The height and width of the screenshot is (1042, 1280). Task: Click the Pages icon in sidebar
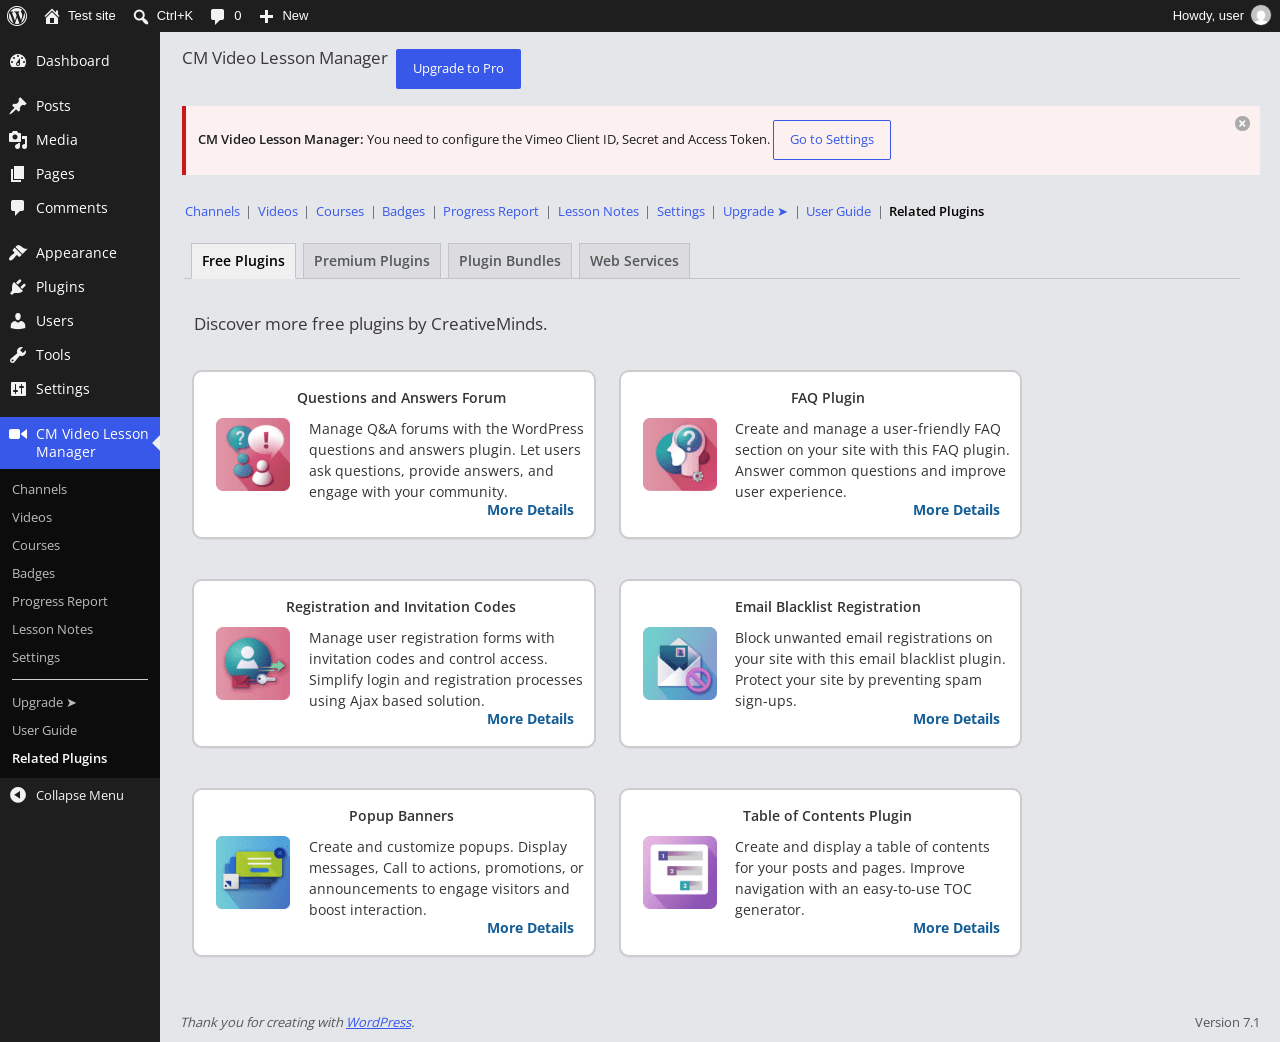pyautogui.click(x=18, y=174)
